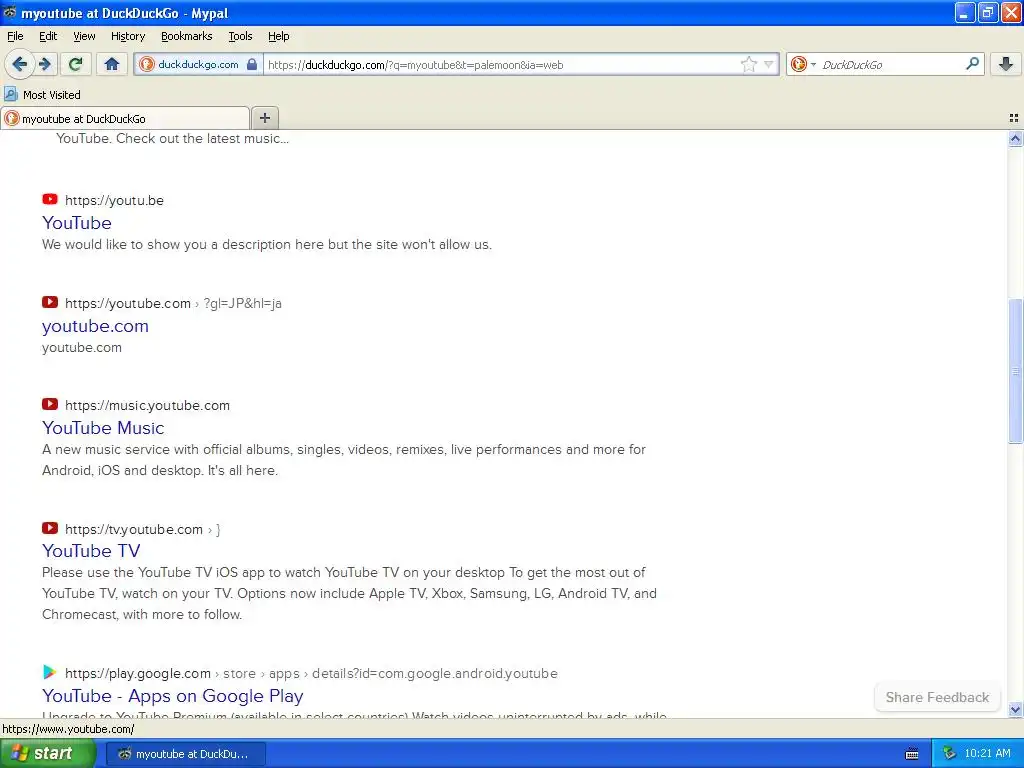Open the Help menu
The width and height of the screenshot is (1024, 768).
click(x=278, y=36)
